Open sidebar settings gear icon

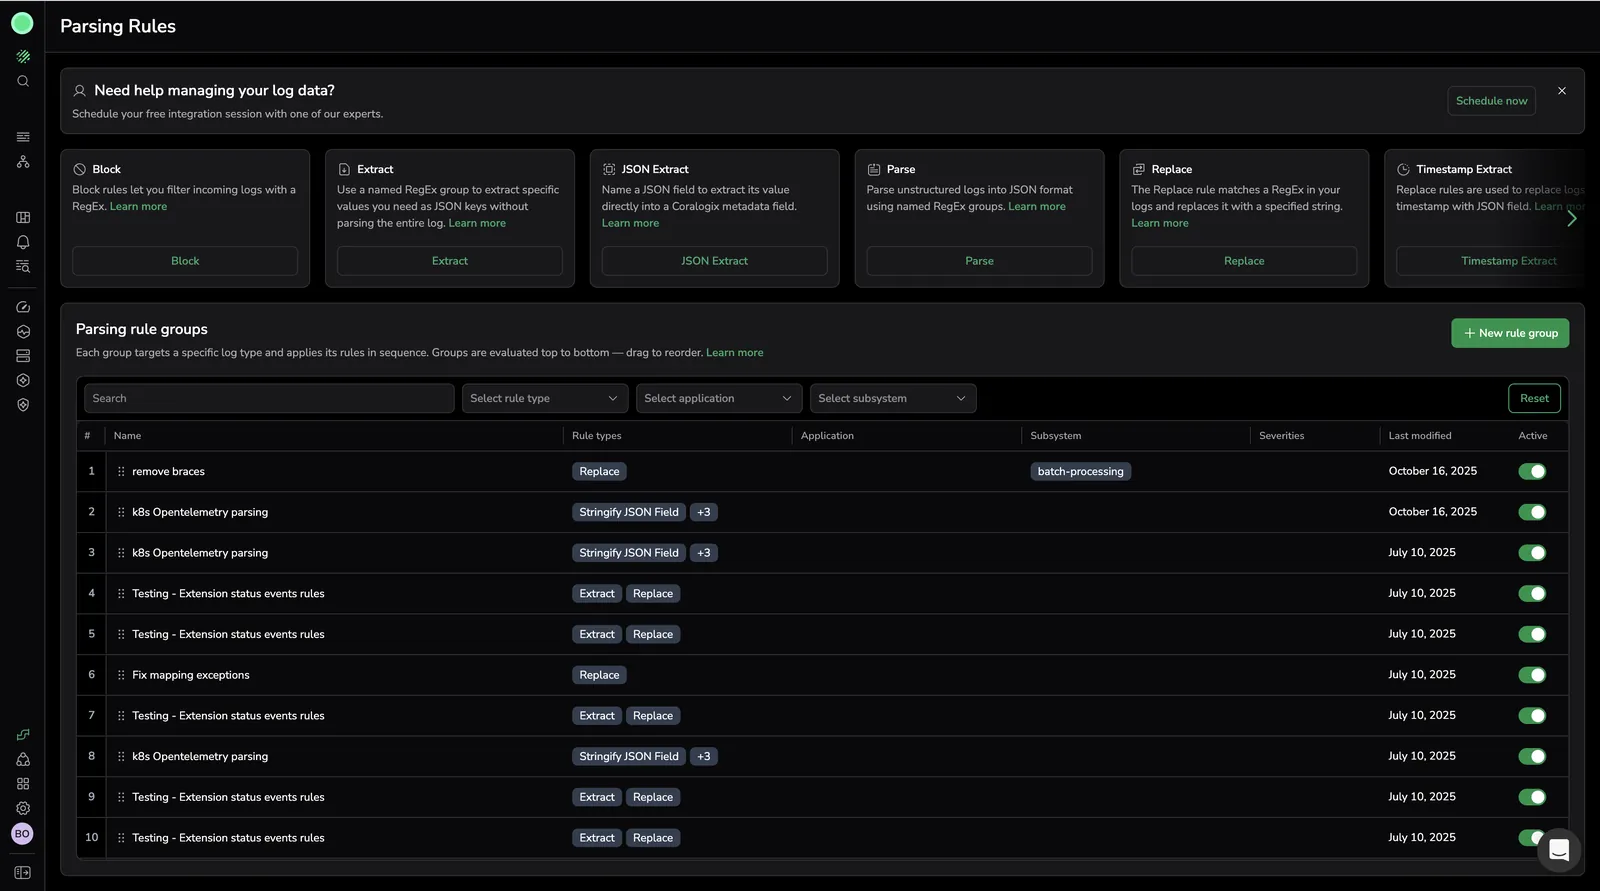tap(23, 808)
